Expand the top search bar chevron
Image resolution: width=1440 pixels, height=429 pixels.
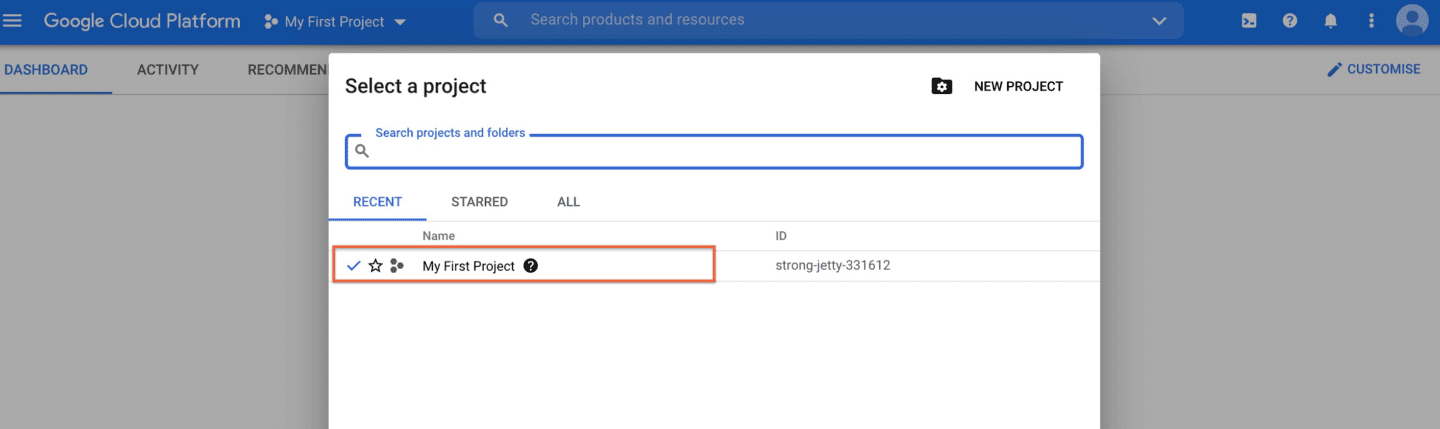[1160, 21]
